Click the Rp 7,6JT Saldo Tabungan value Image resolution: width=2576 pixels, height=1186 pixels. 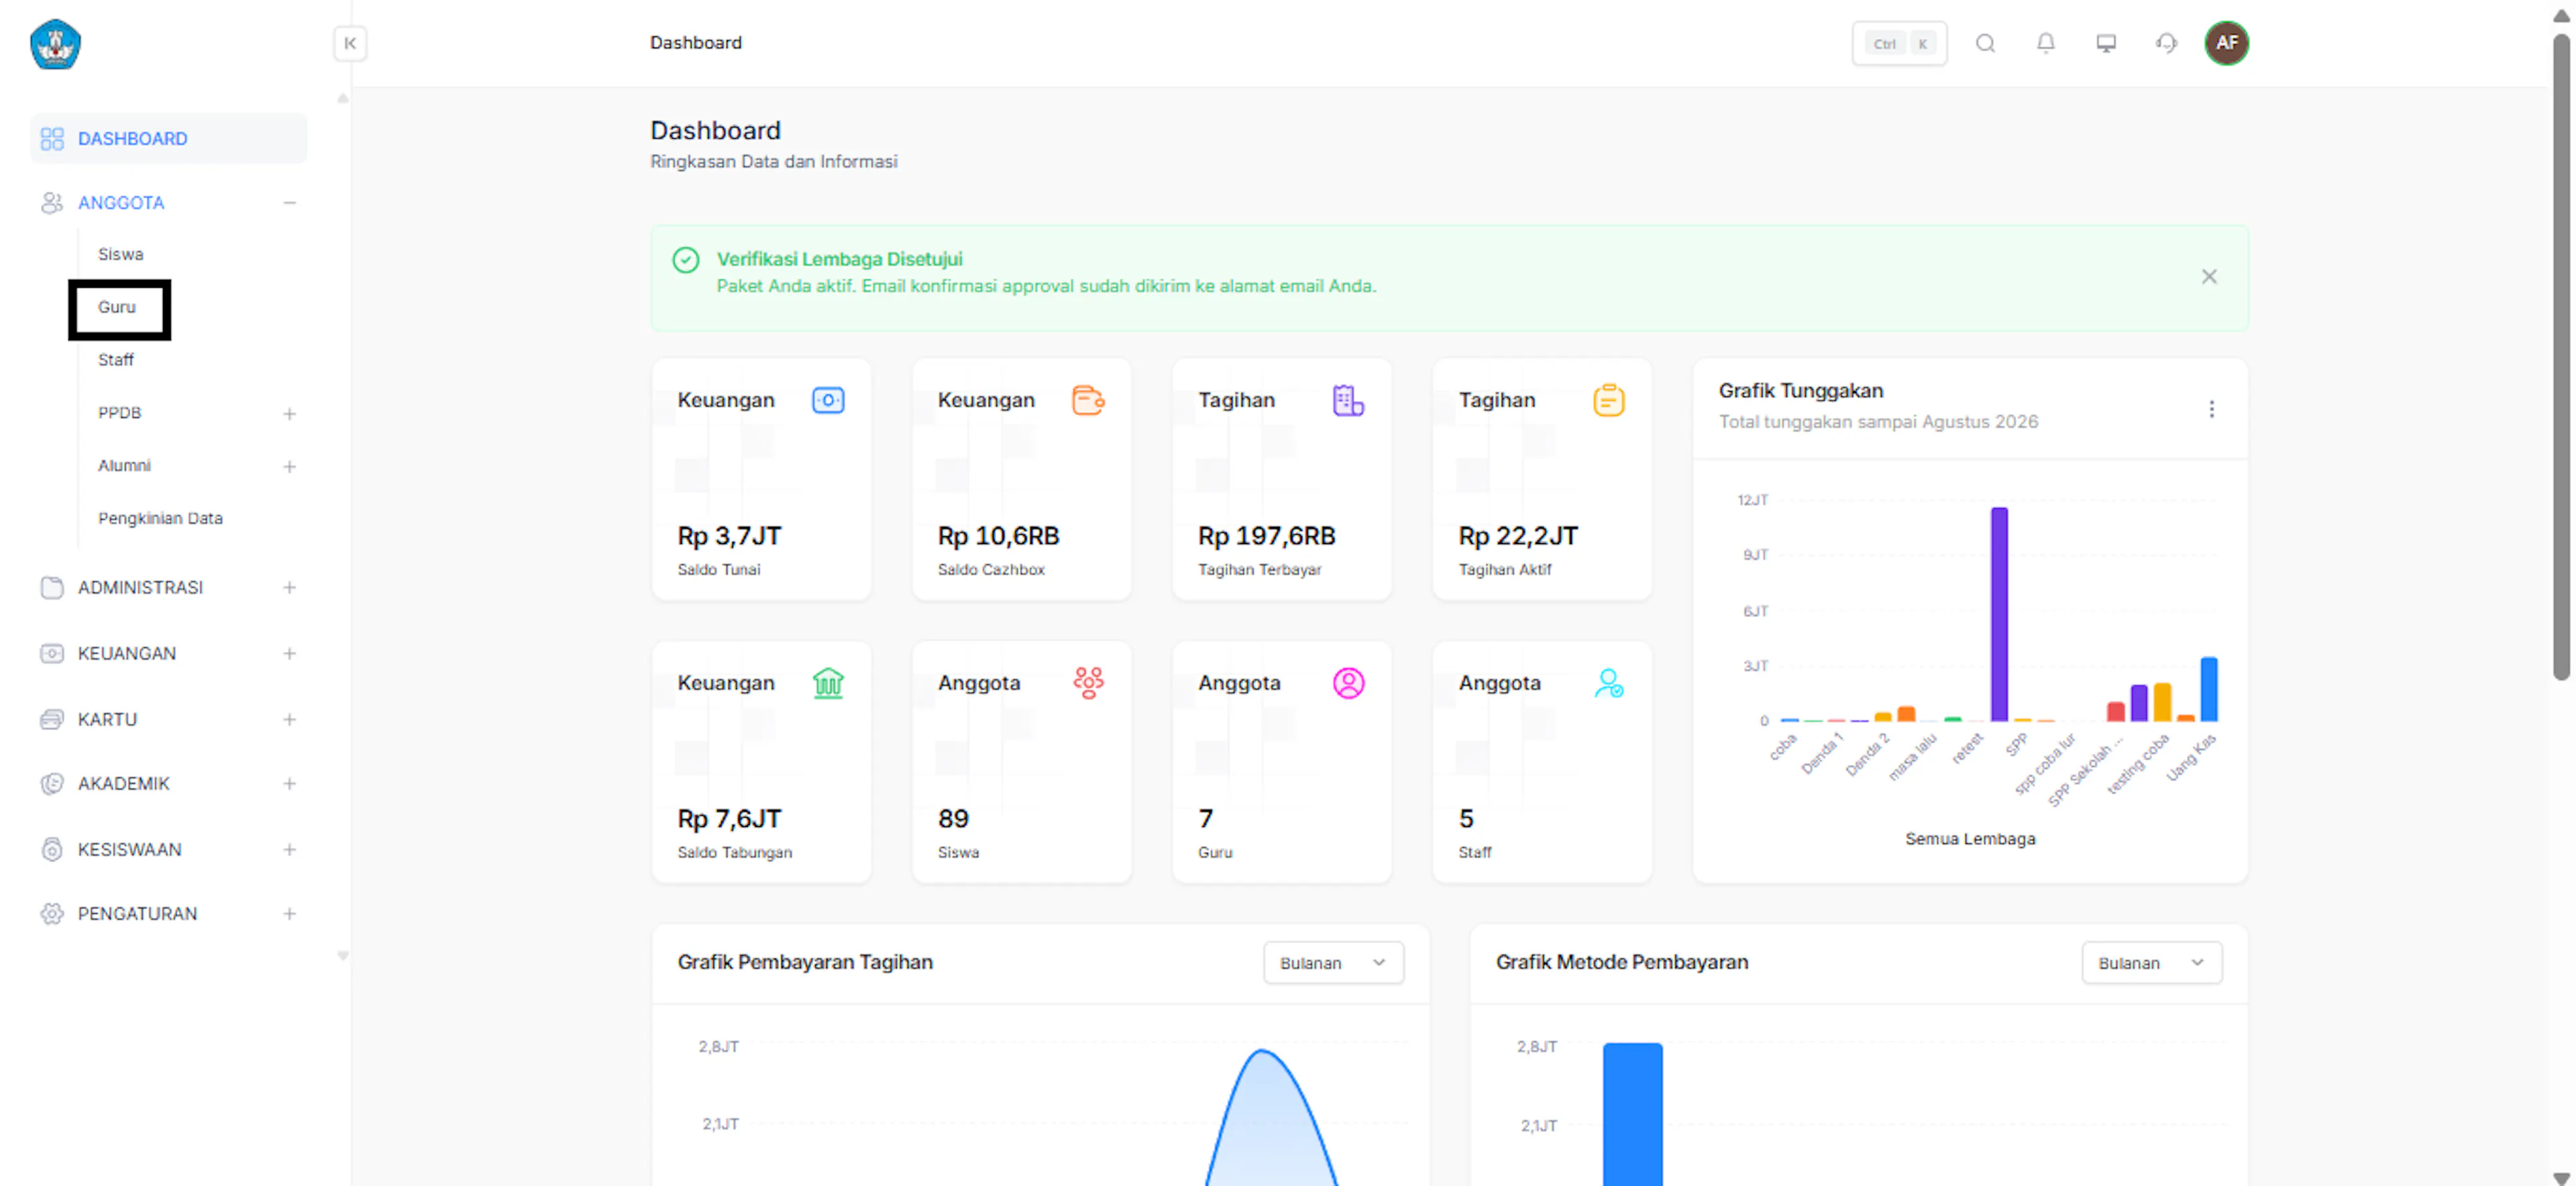click(729, 819)
